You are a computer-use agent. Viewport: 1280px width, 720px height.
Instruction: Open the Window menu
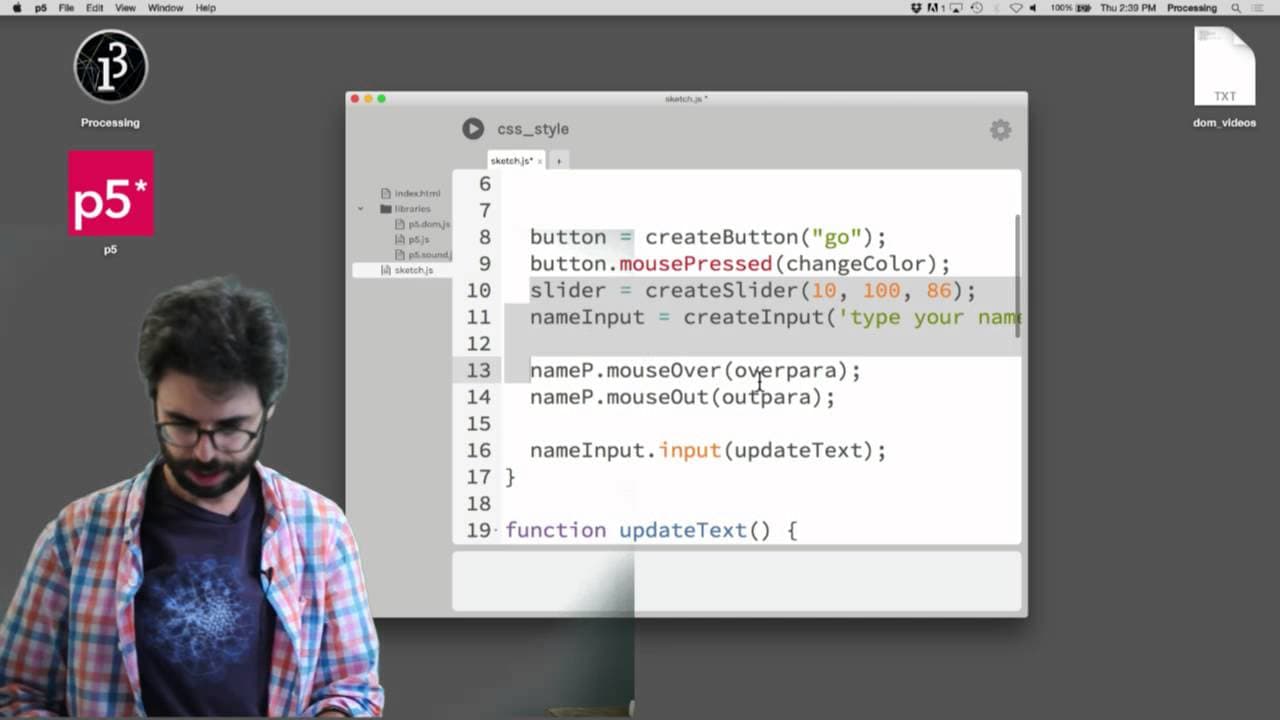click(x=165, y=8)
